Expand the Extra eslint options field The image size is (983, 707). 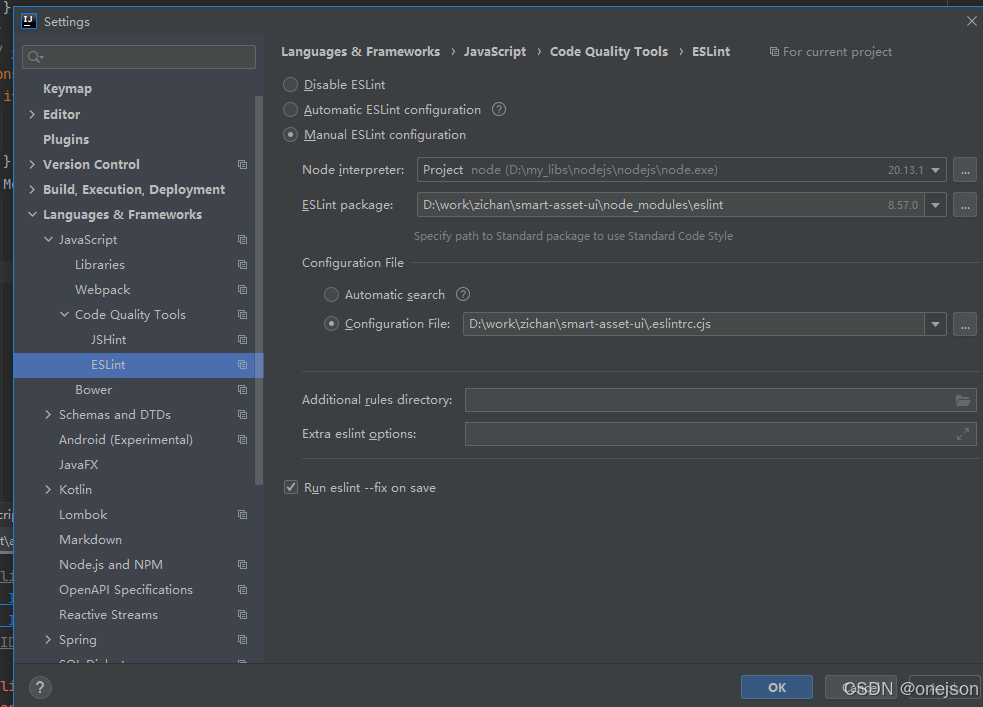click(963, 434)
